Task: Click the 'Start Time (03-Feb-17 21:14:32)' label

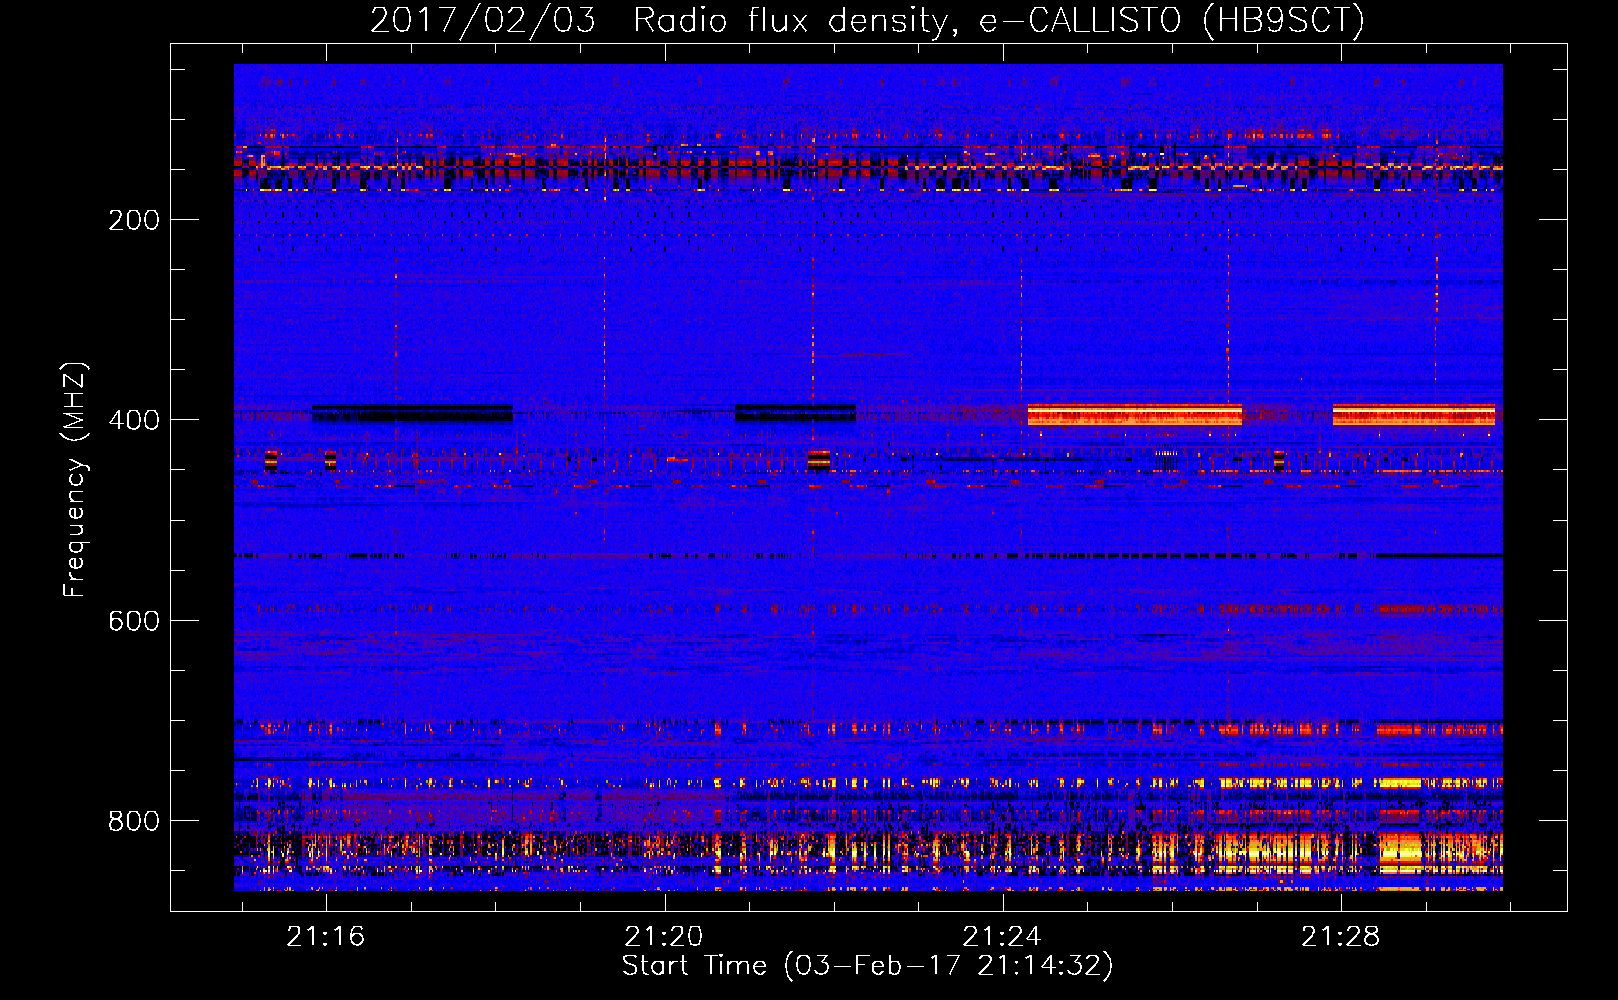Action: tap(867, 966)
